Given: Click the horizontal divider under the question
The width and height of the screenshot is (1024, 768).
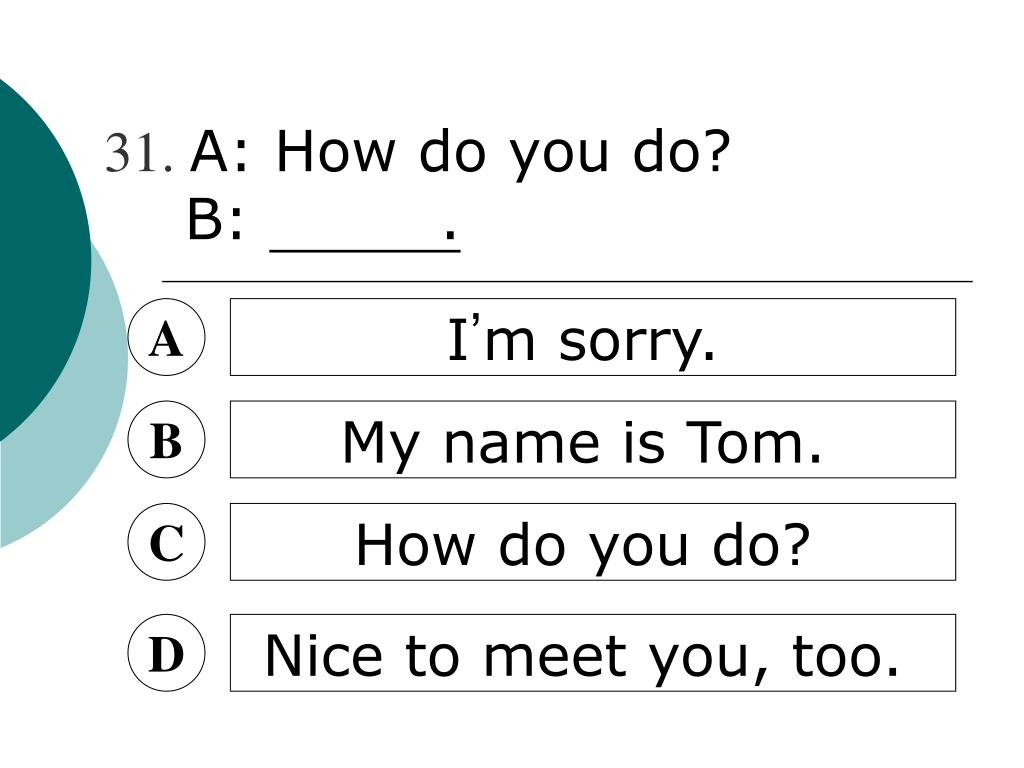Looking at the screenshot, I should [x=568, y=281].
